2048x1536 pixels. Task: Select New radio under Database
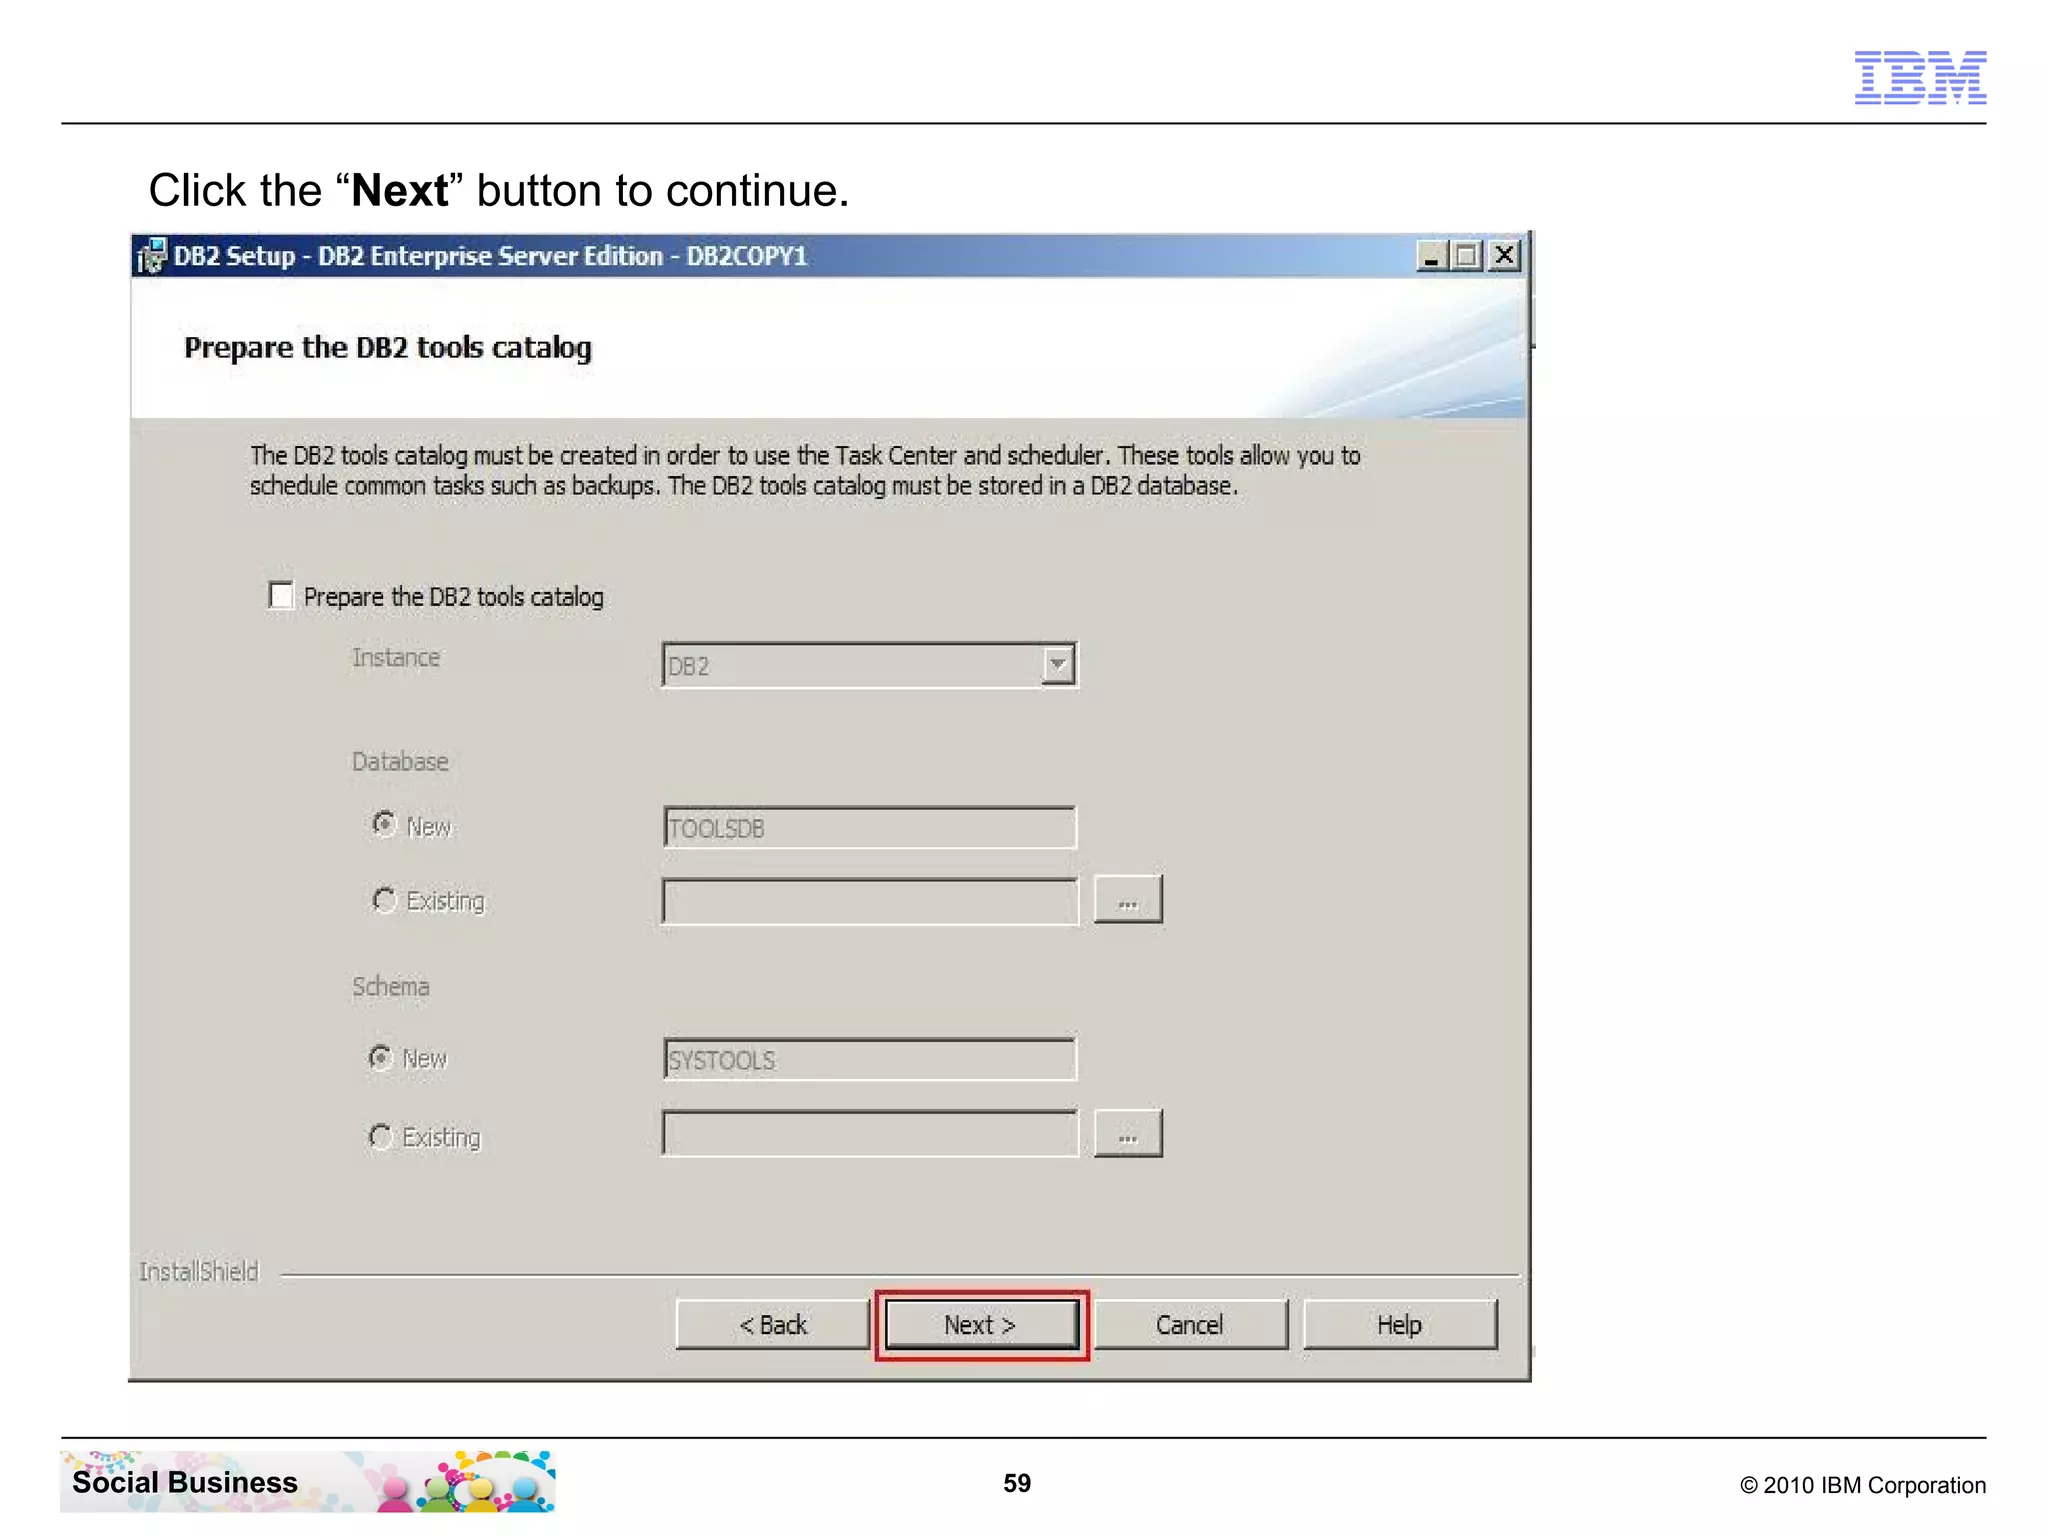tap(384, 824)
